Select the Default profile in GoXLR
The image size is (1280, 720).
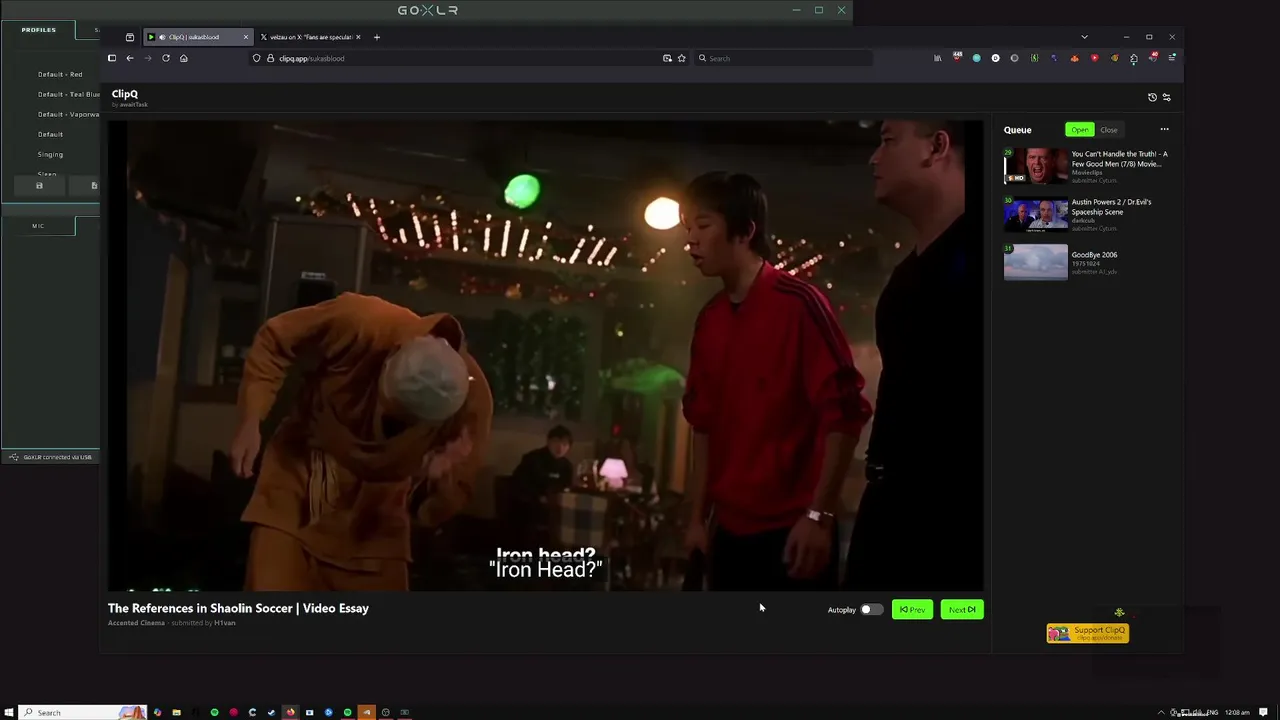pos(50,134)
